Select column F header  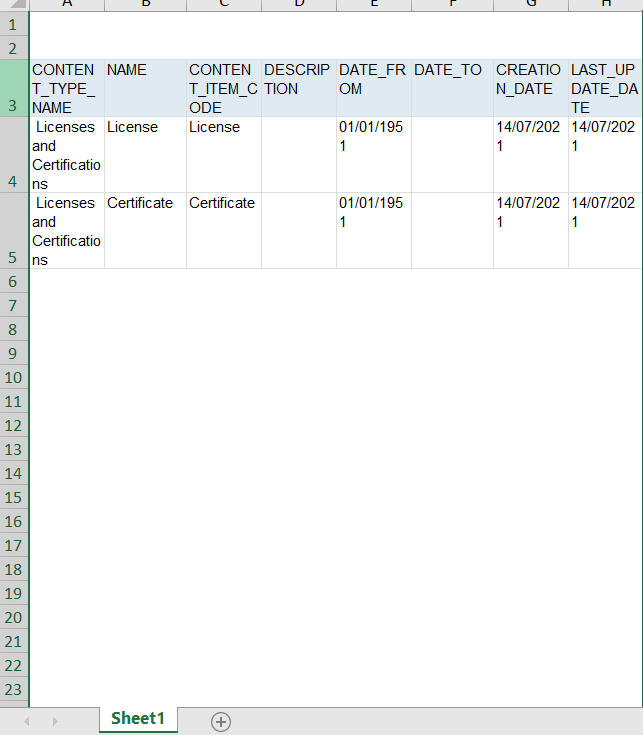452,5
